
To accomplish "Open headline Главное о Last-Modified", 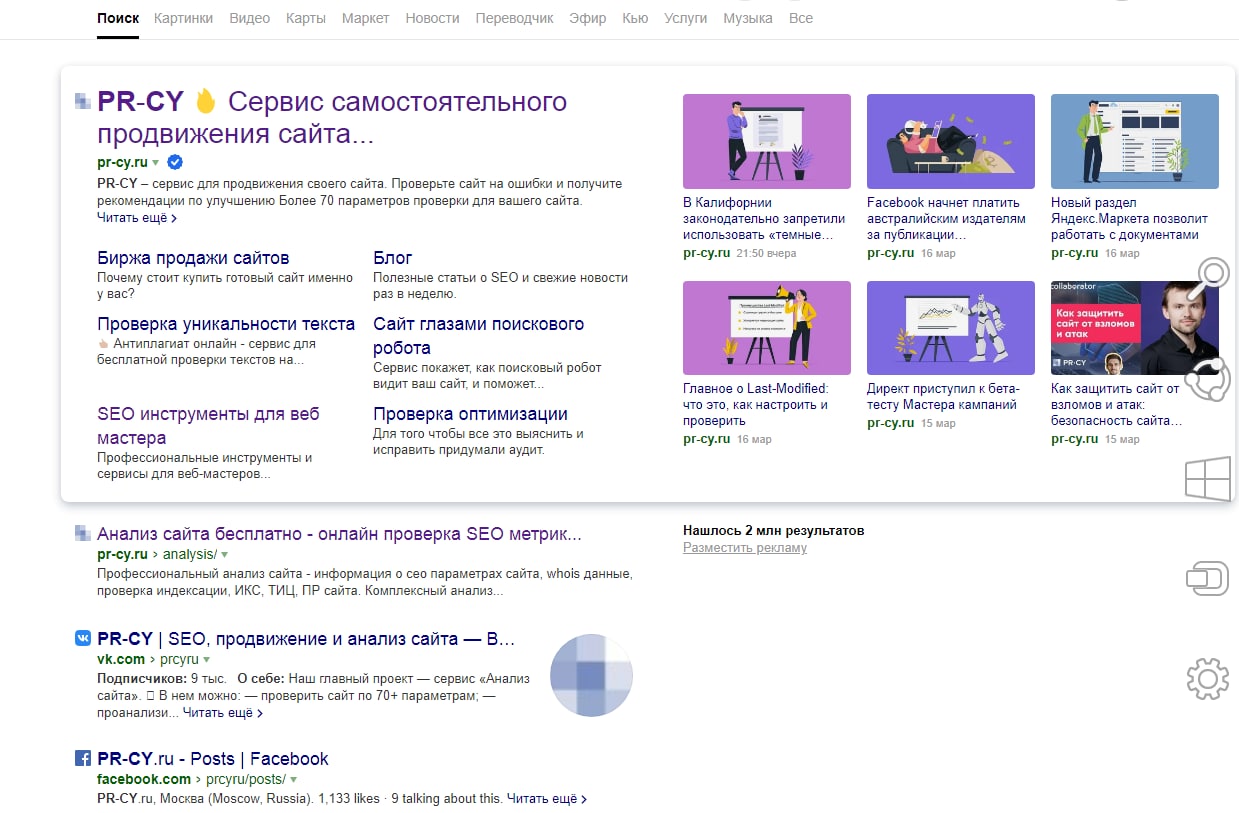I will (756, 405).
